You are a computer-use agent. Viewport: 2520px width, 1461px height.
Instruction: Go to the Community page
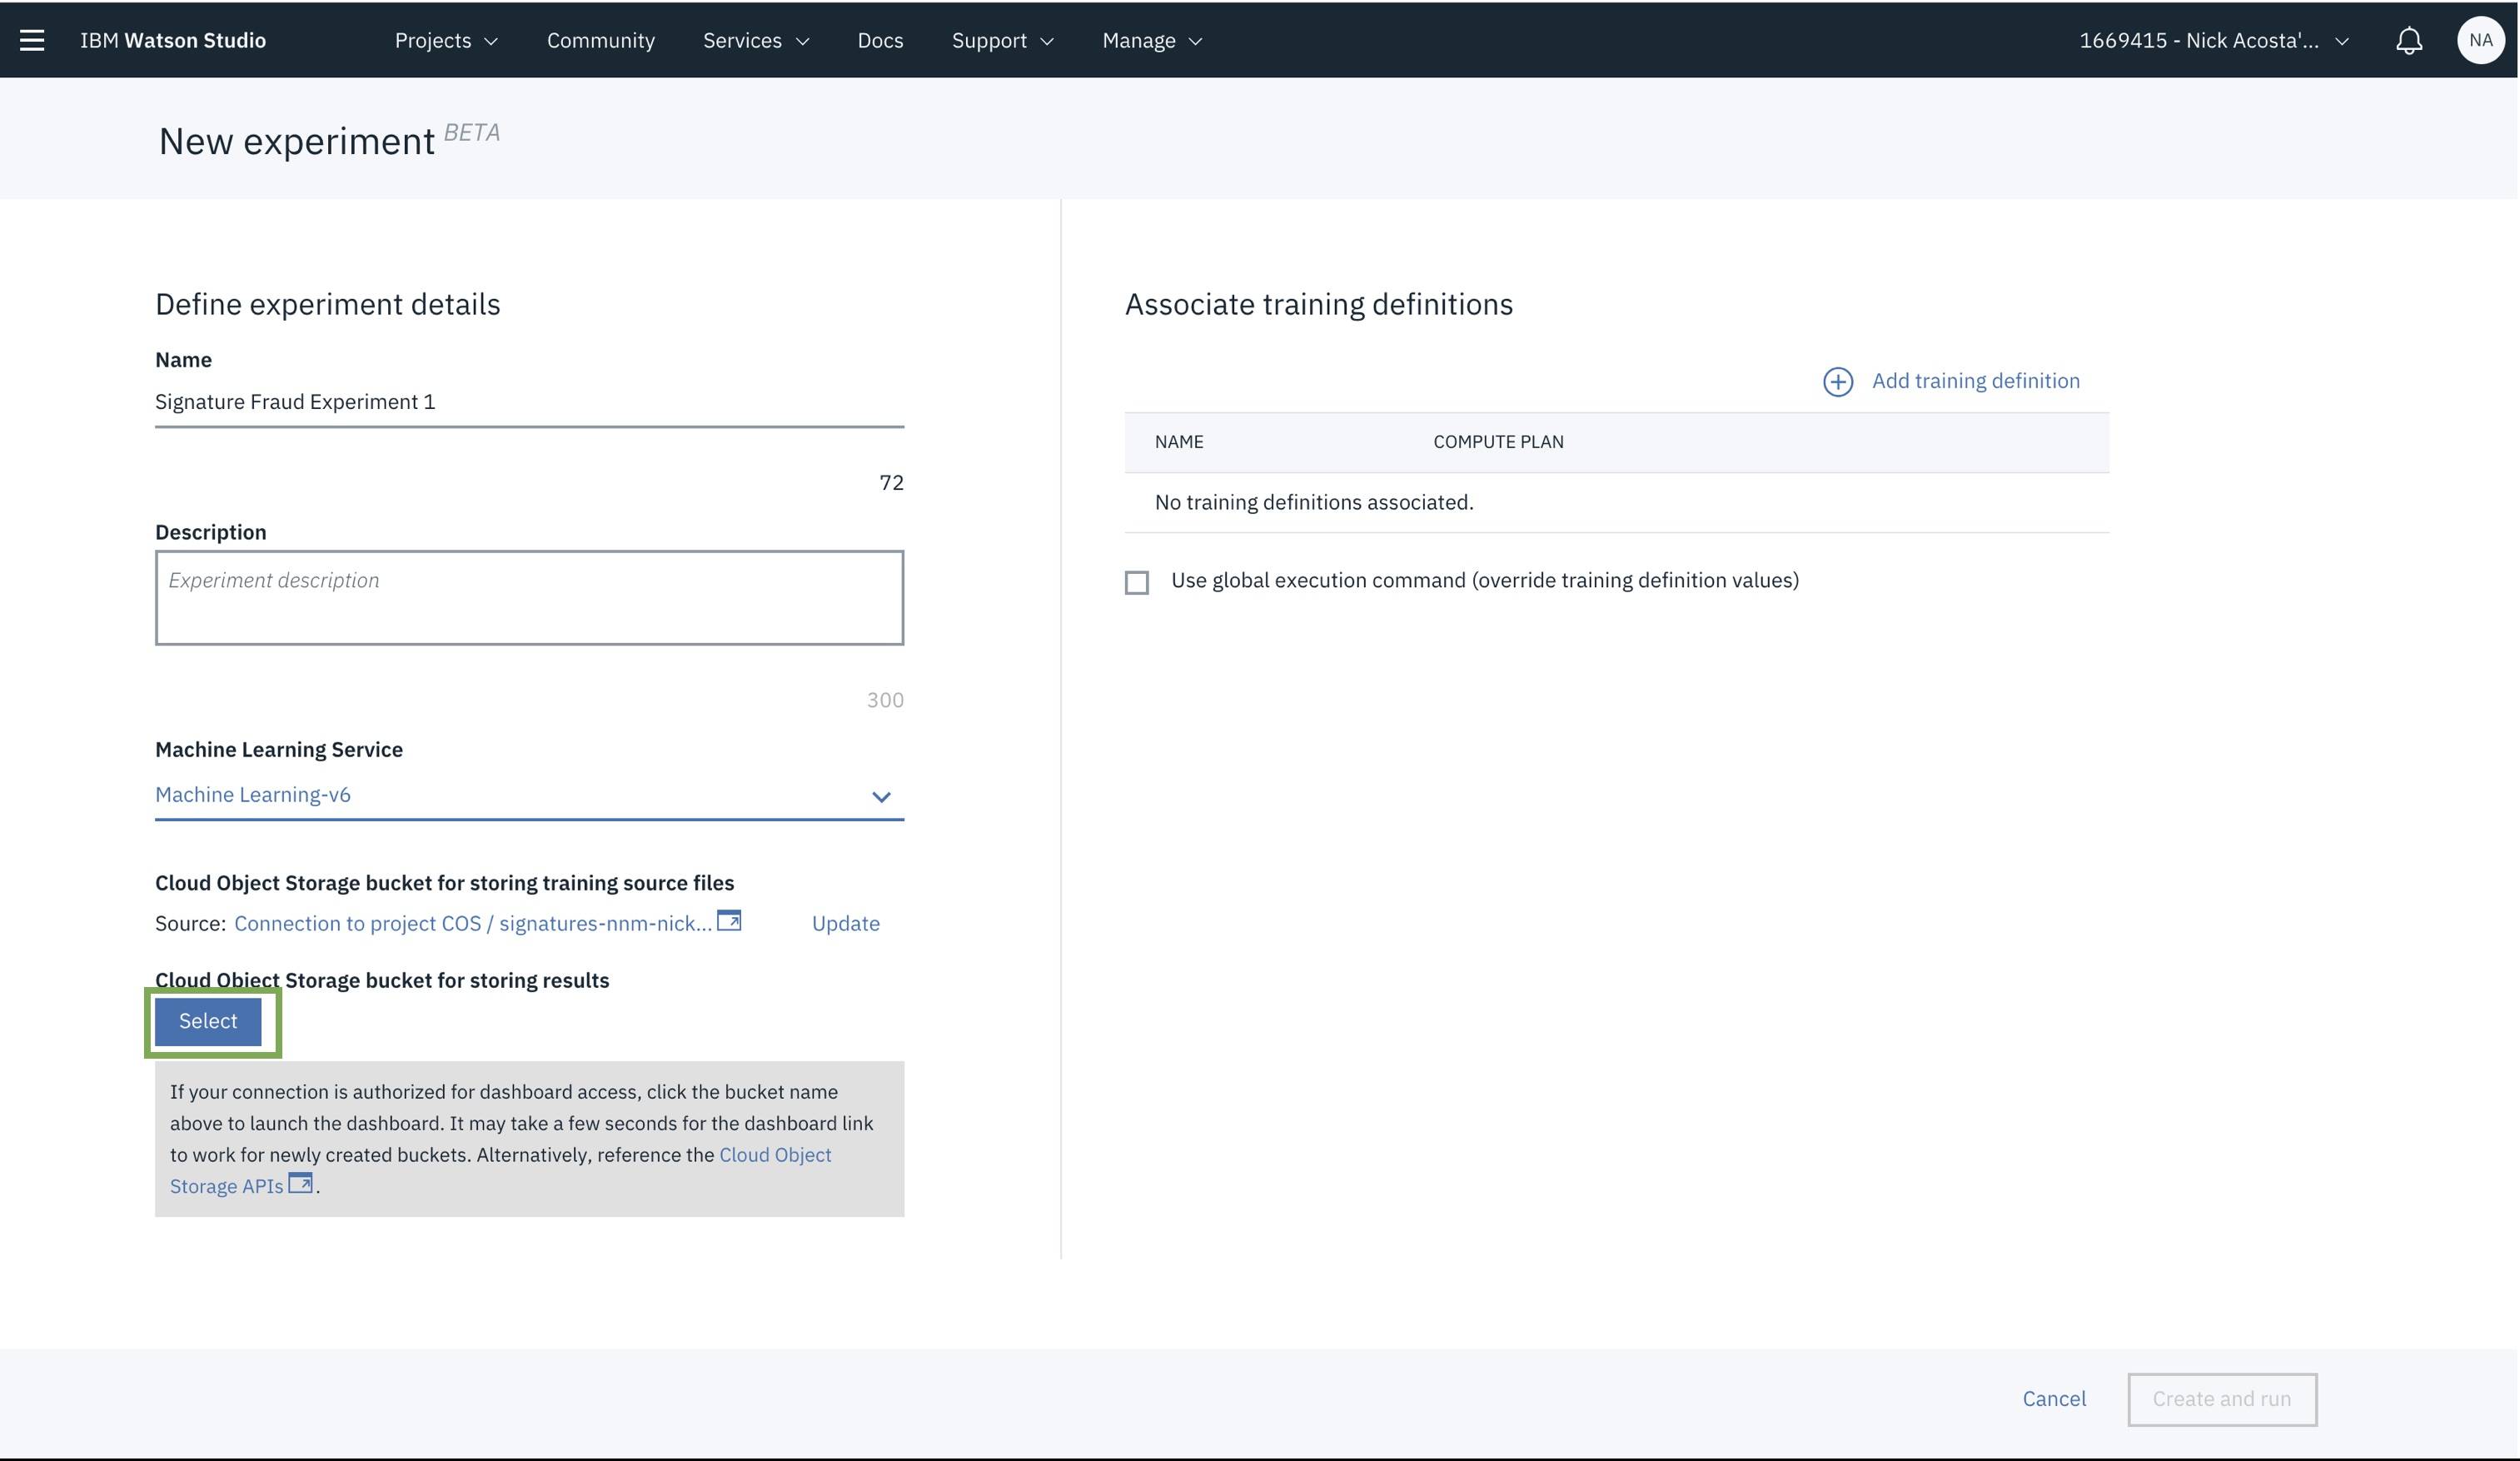600,40
